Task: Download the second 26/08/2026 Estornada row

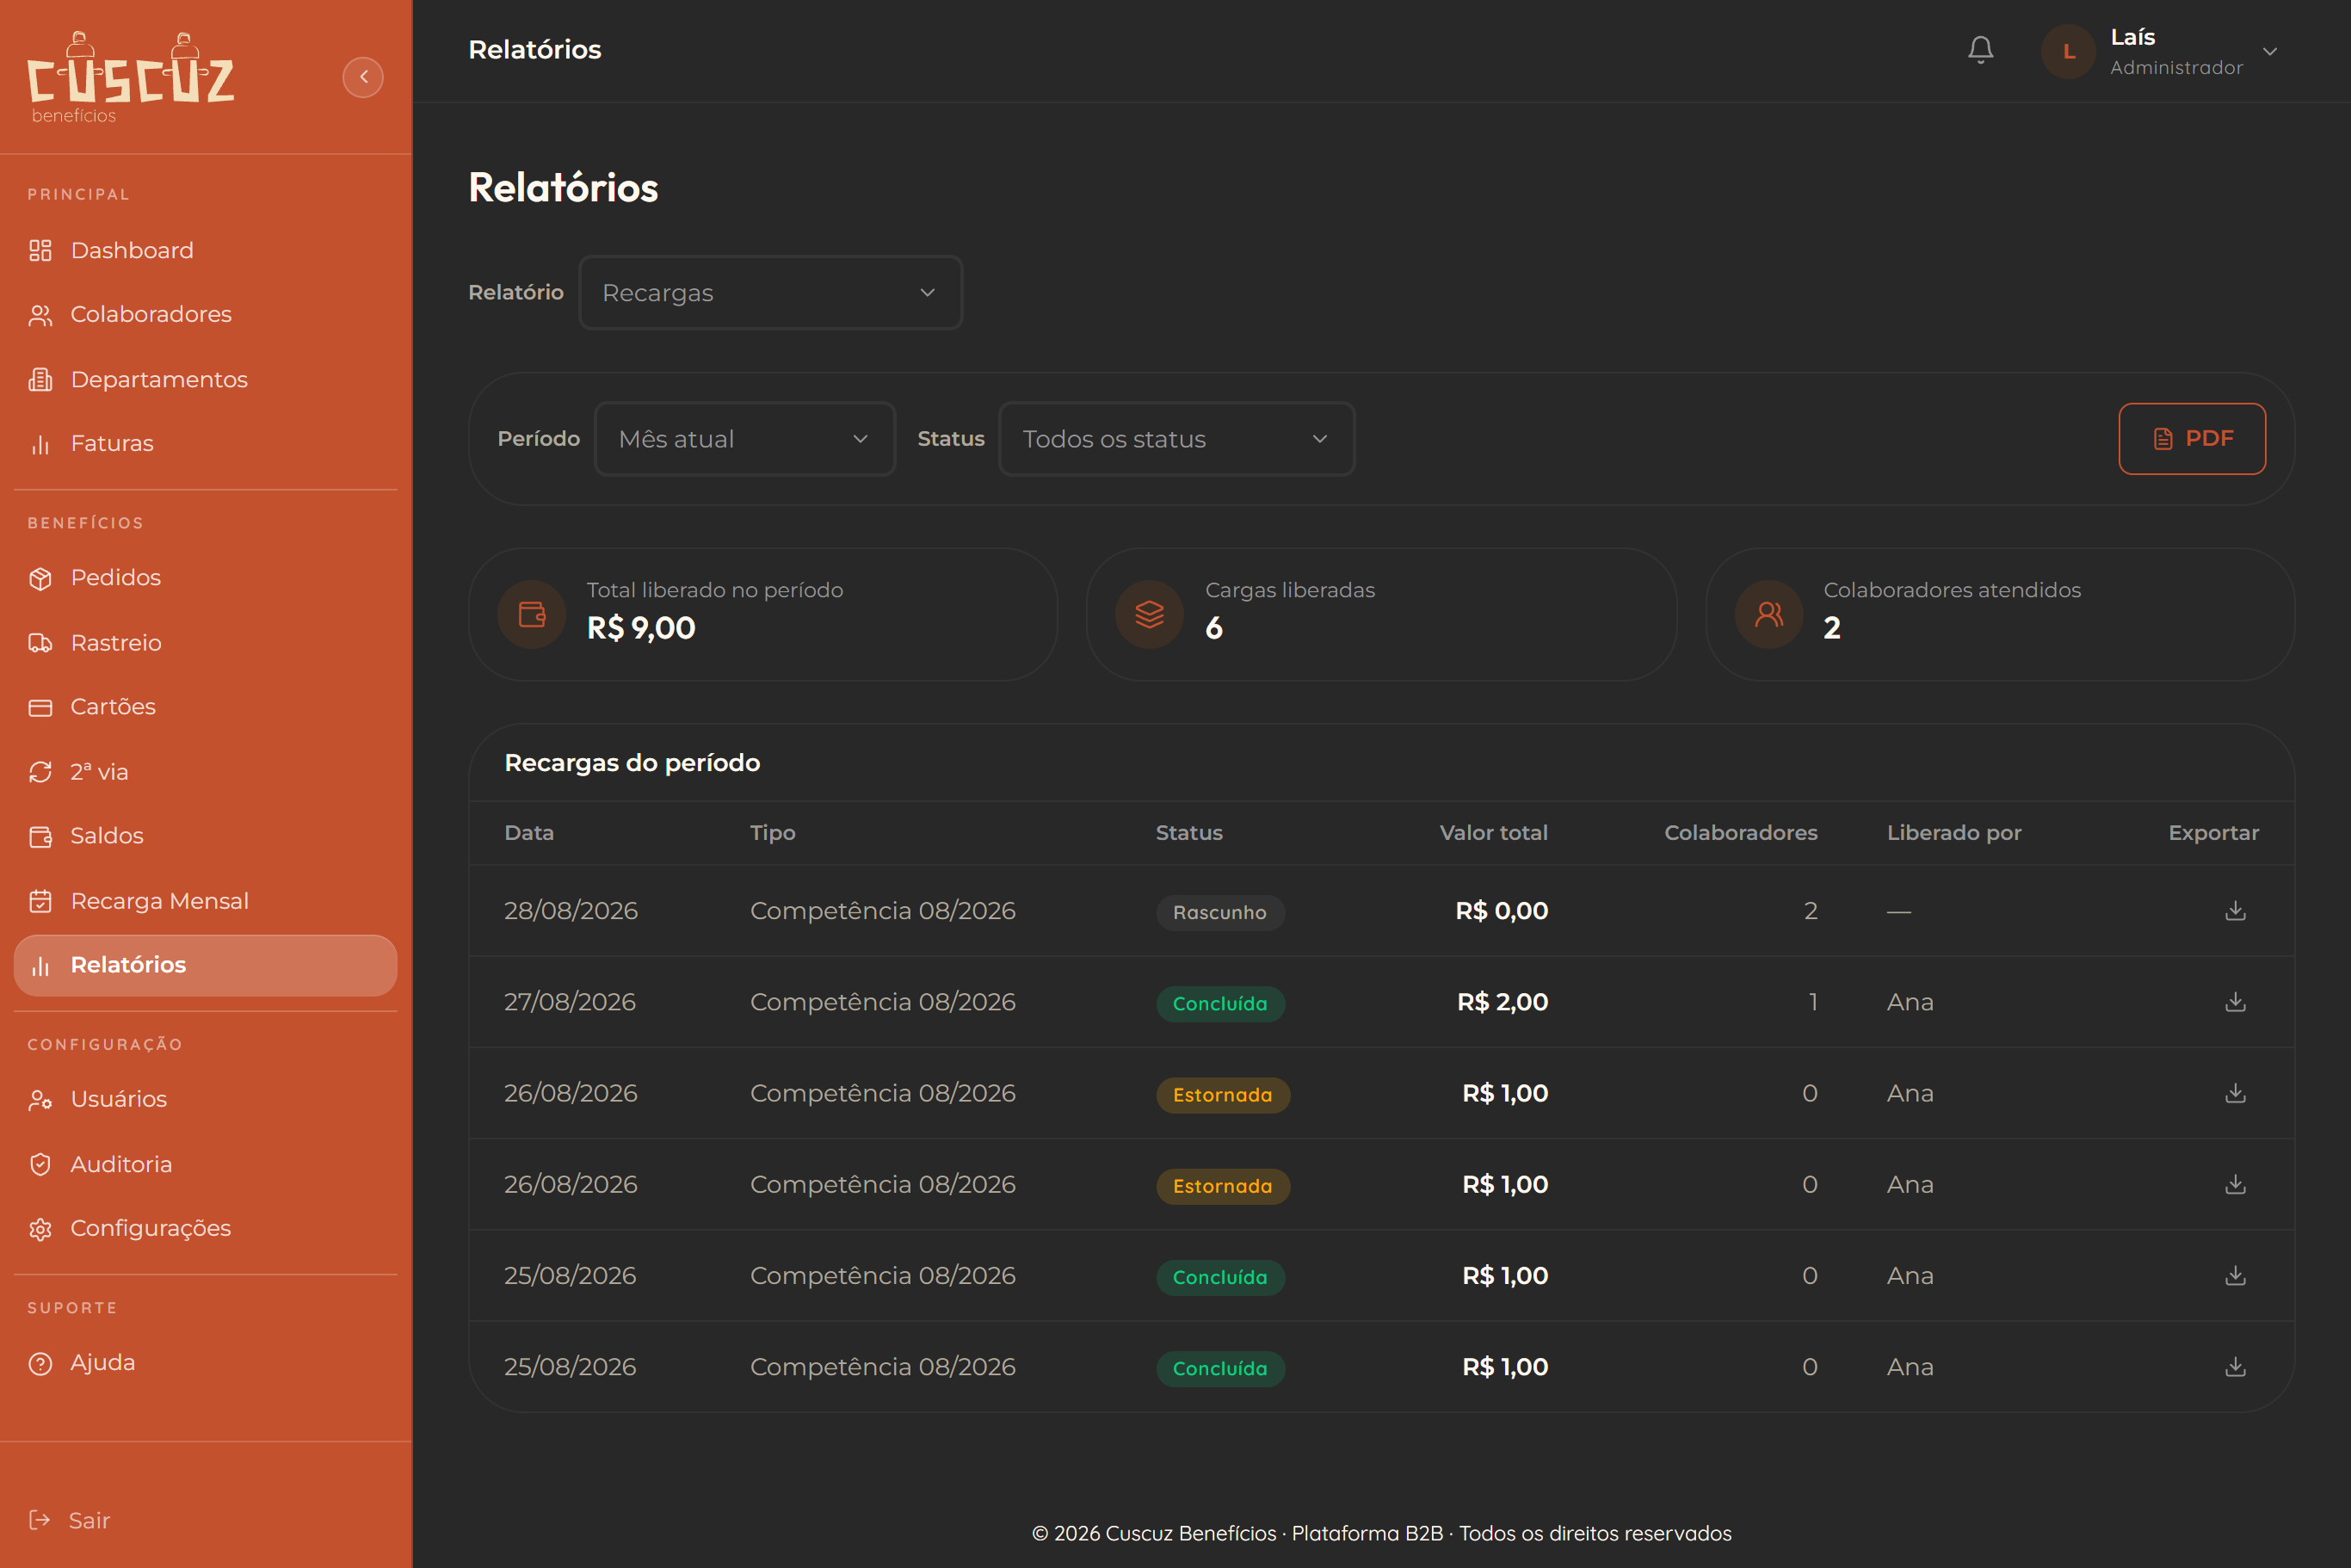Action: (2235, 1184)
